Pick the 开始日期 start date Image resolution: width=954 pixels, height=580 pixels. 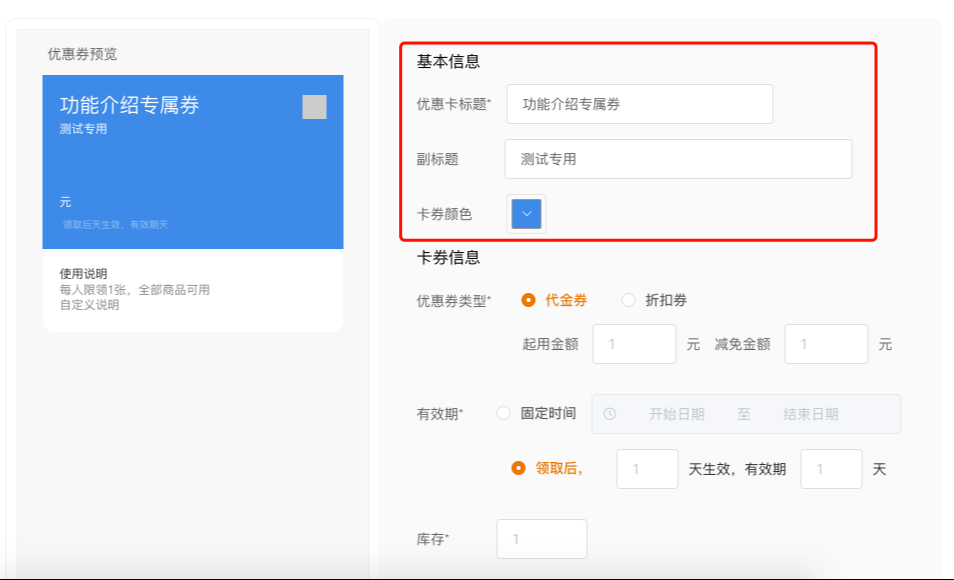pyautogui.click(x=676, y=414)
